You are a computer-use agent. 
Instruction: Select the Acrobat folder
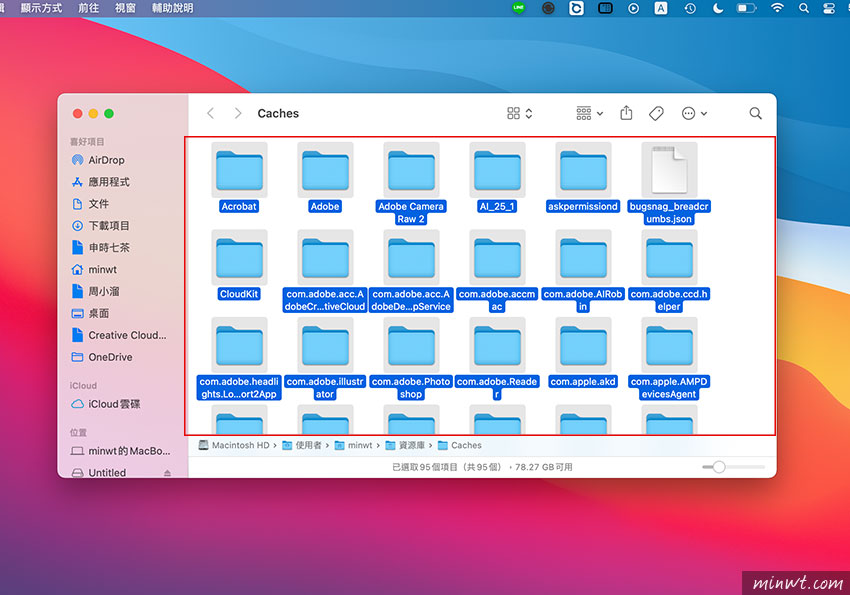click(x=239, y=177)
